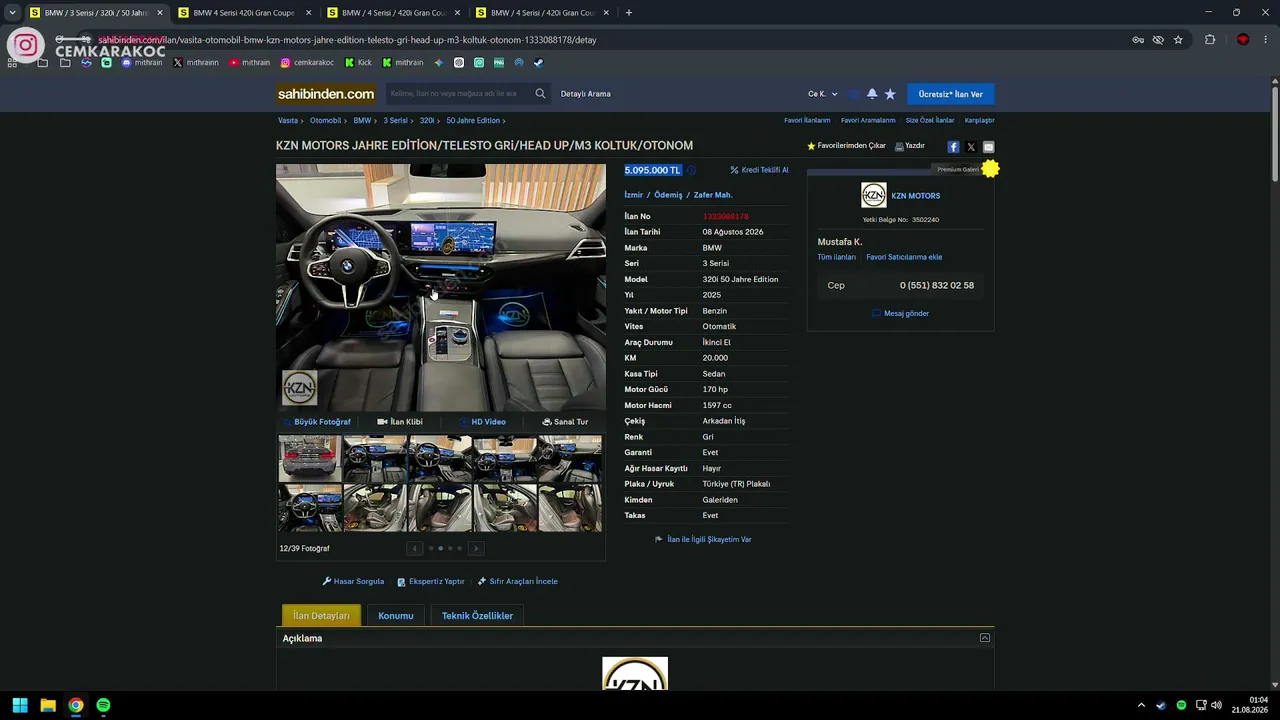
Task: Bookmark this page with Chrome star
Action: pos(1178,40)
